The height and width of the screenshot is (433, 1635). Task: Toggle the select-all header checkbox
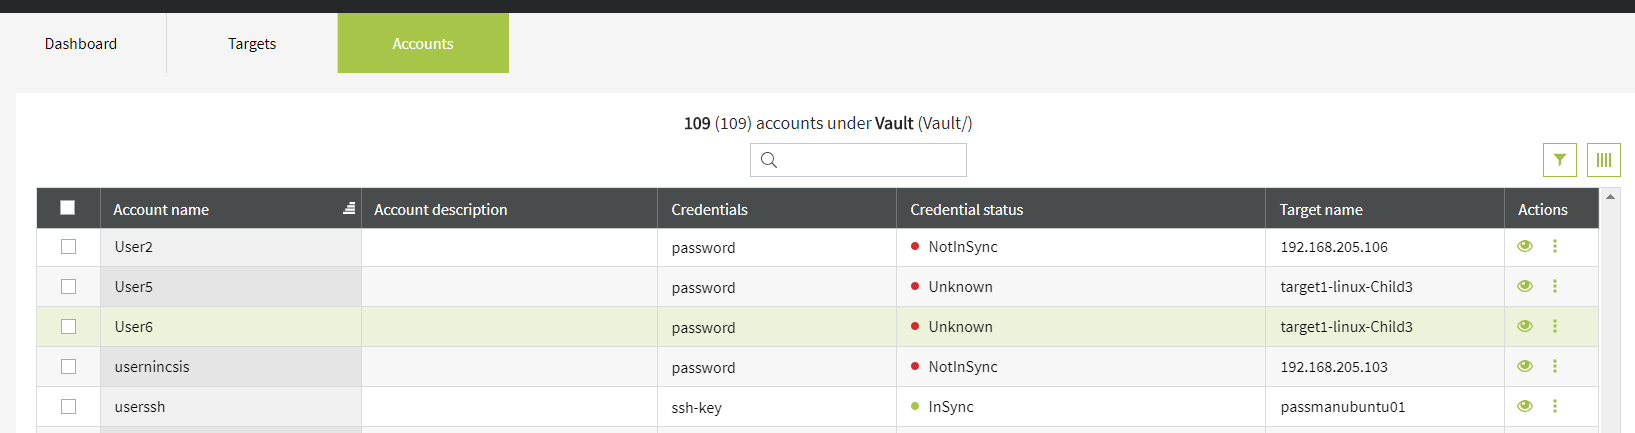pyautogui.click(x=68, y=208)
